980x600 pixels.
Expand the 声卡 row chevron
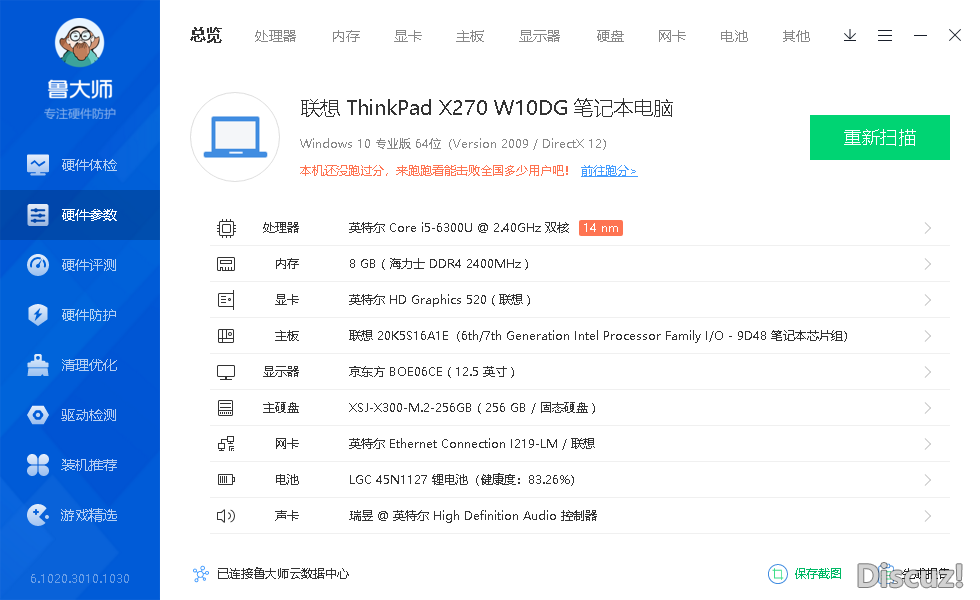pos(928,516)
